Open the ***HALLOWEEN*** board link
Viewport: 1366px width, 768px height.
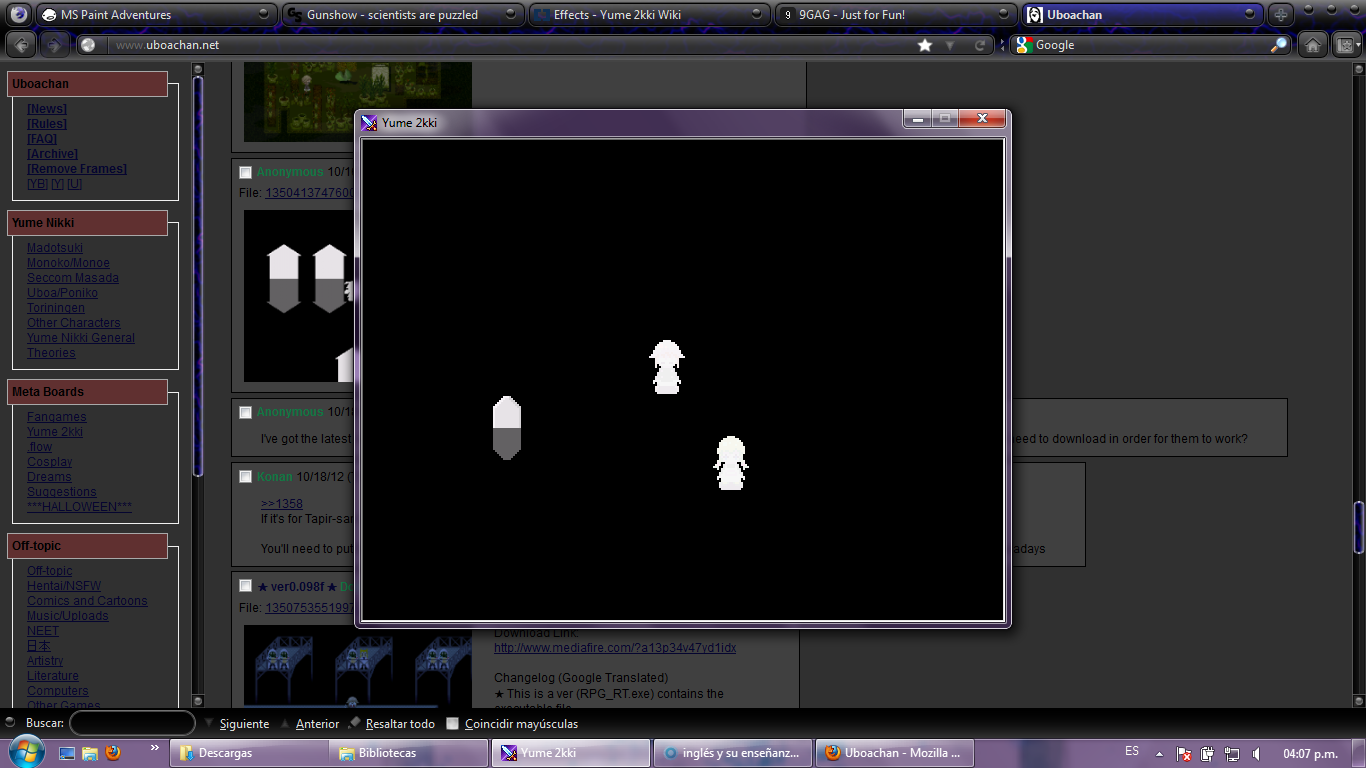click(79, 507)
